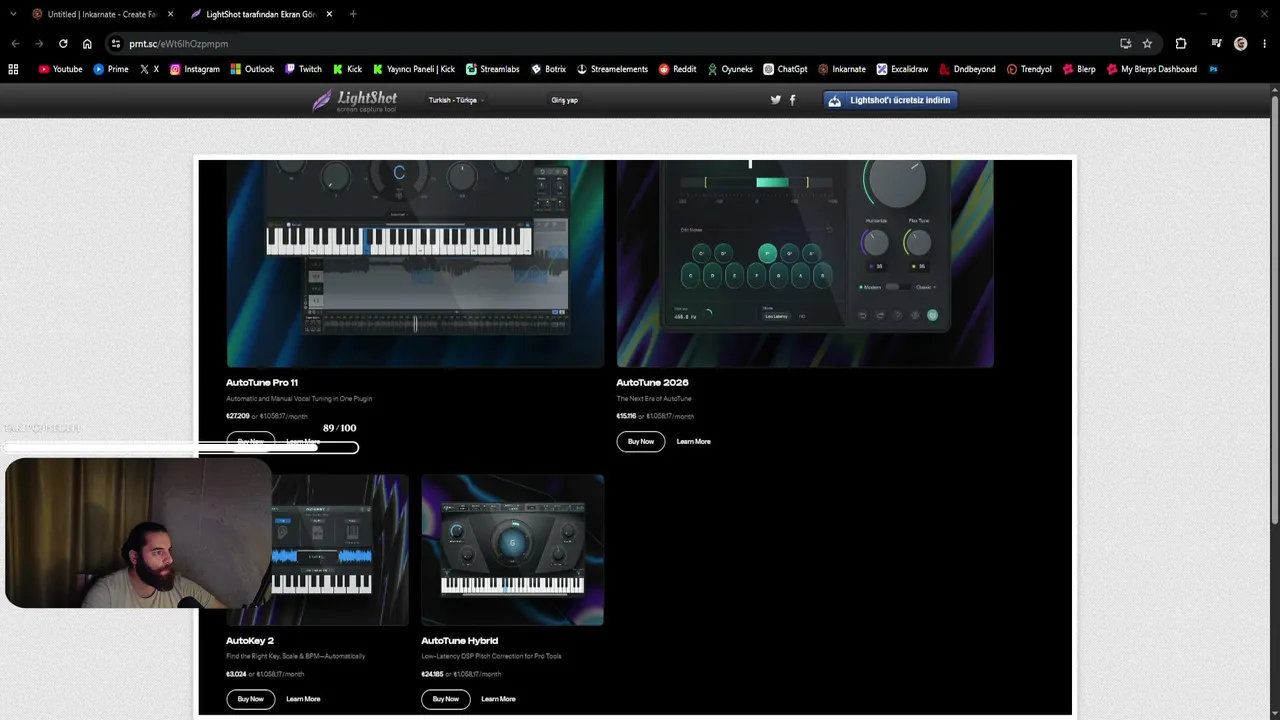
Task: Expand the Turkish - Türkçe language dropdown
Action: 456,100
